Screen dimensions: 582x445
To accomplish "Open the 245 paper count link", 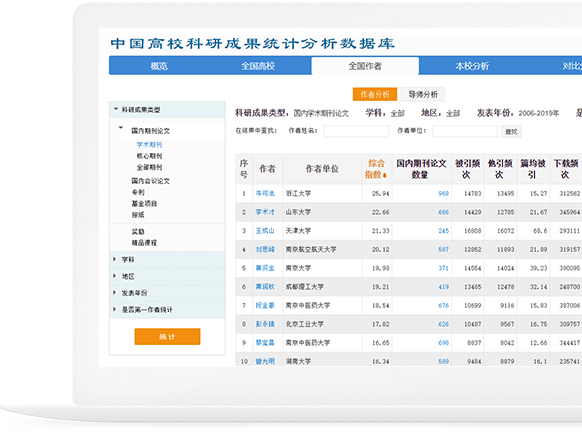I will [444, 231].
